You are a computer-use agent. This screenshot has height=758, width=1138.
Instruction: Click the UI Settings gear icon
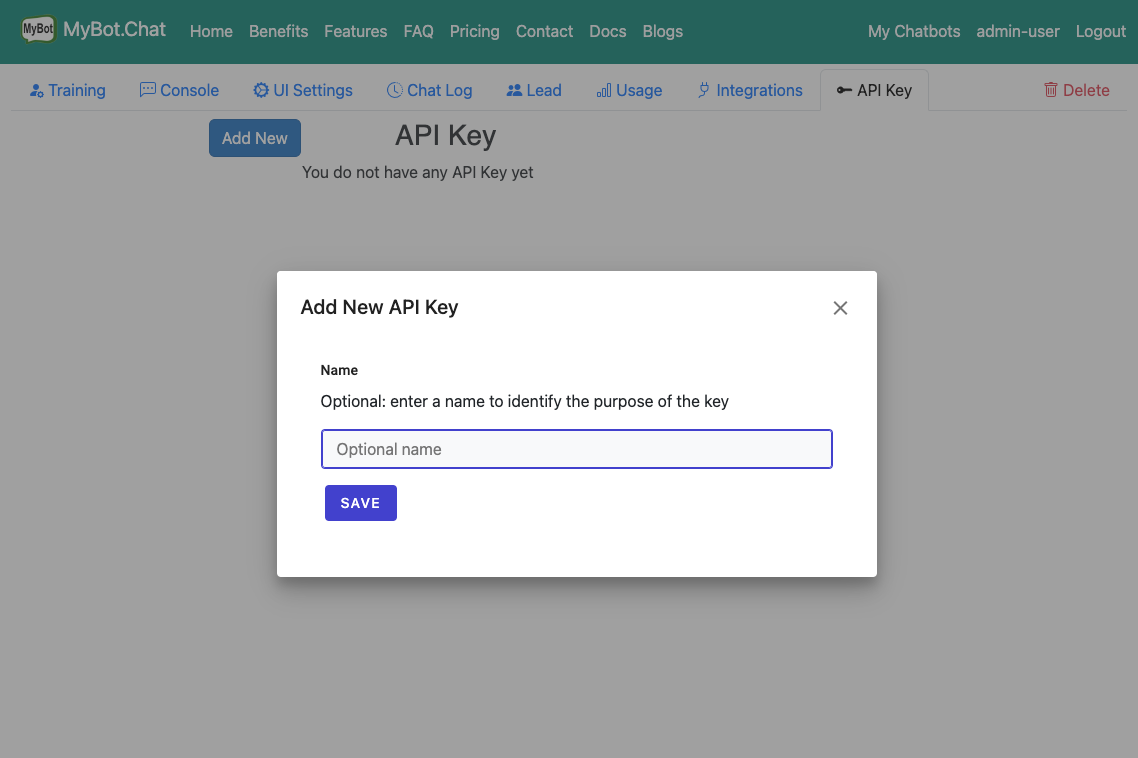point(260,90)
